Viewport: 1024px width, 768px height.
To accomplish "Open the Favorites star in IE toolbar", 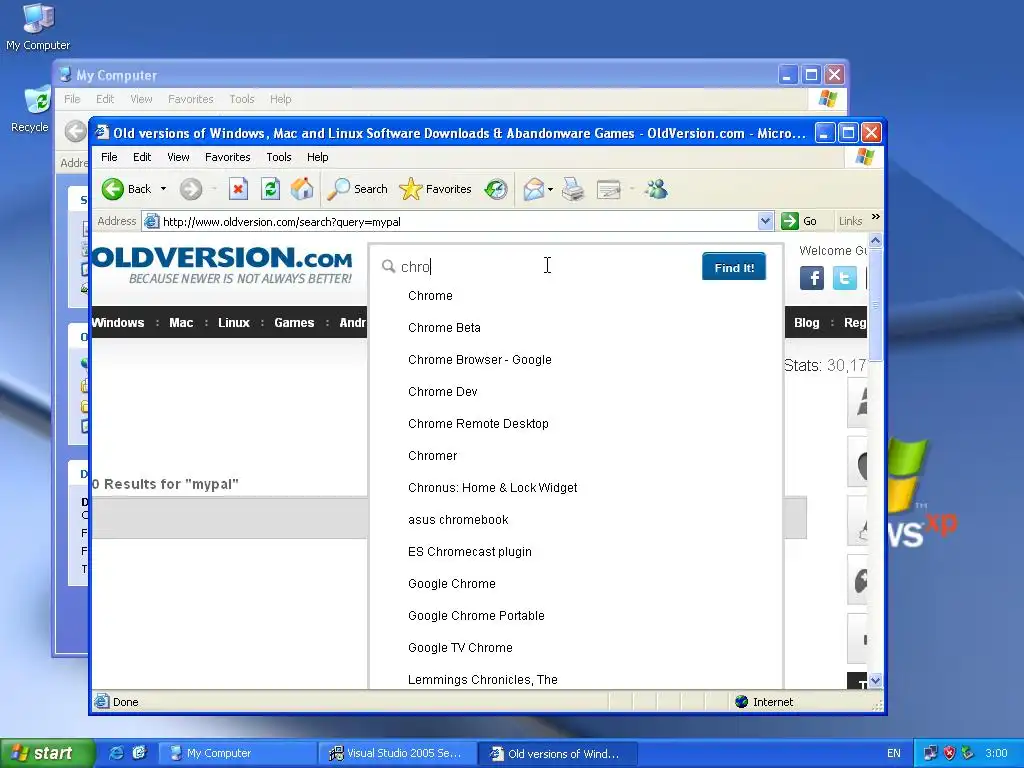I will [435, 189].
